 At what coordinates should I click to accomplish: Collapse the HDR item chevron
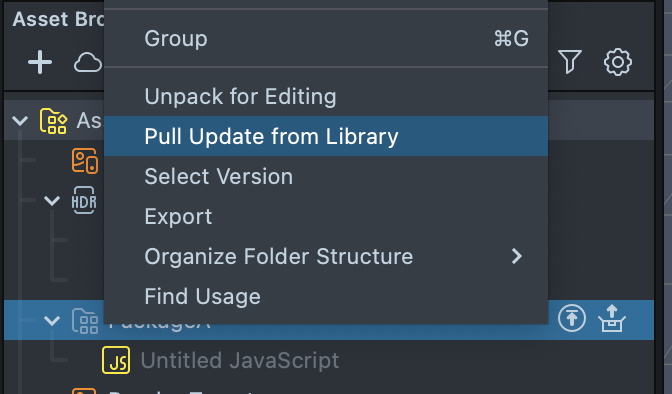pos(52,201)
